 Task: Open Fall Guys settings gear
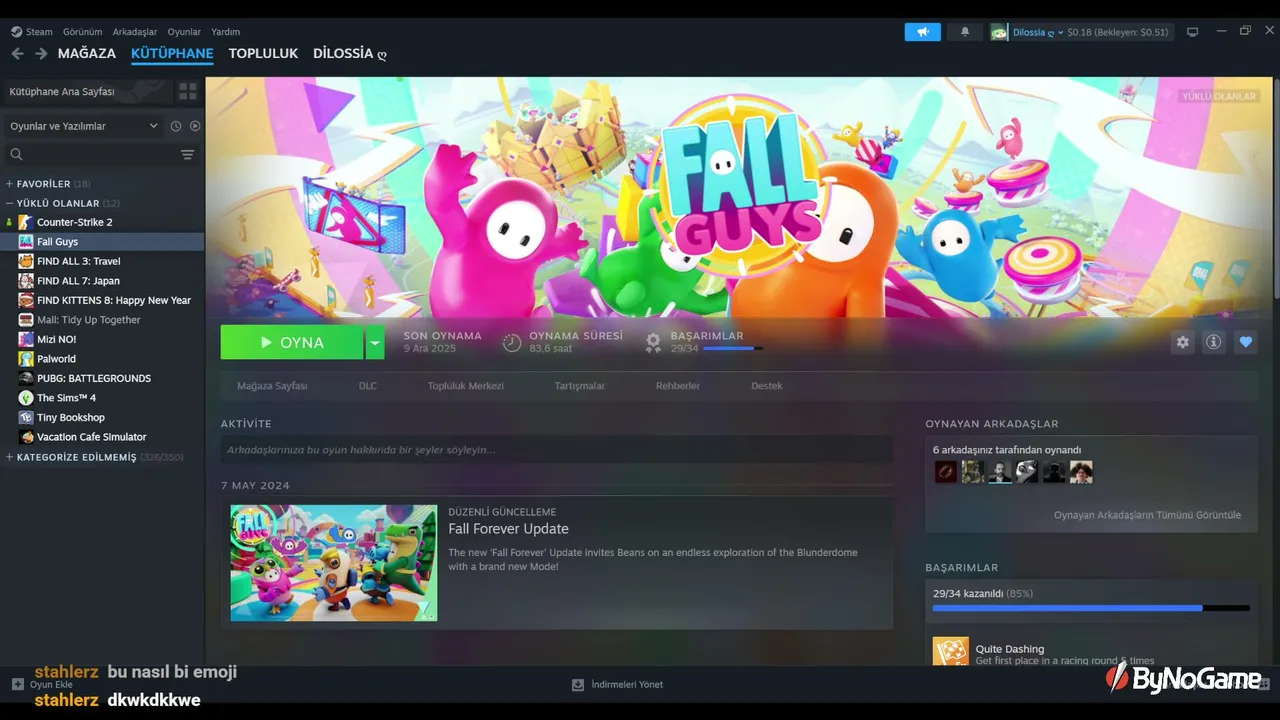[x=1183, y=342]
